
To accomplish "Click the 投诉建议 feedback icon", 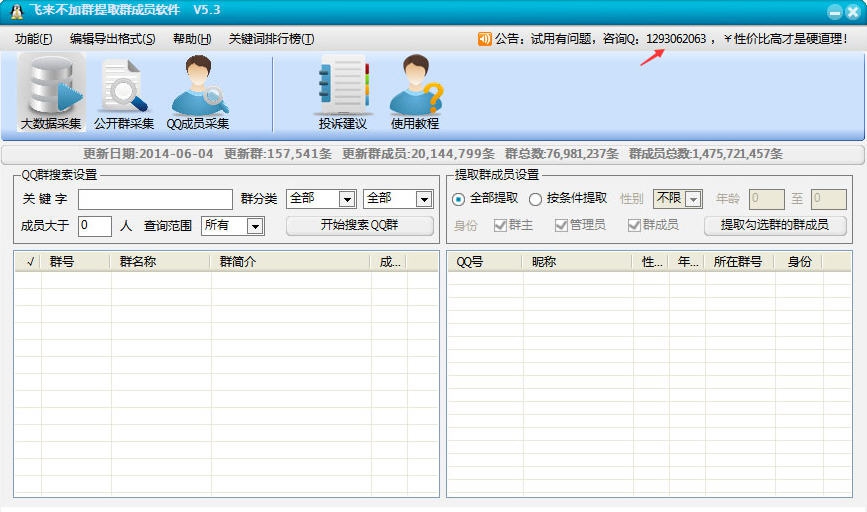I will [x=343, y=93].
